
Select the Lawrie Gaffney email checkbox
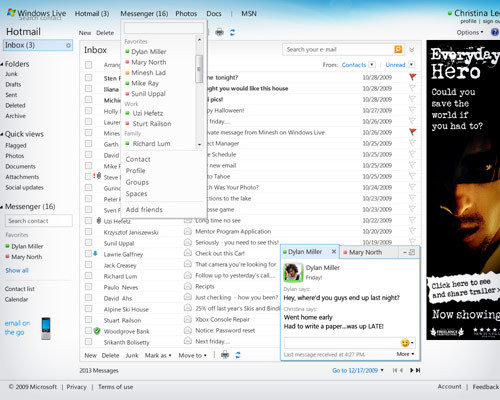(x=88, y=254)
